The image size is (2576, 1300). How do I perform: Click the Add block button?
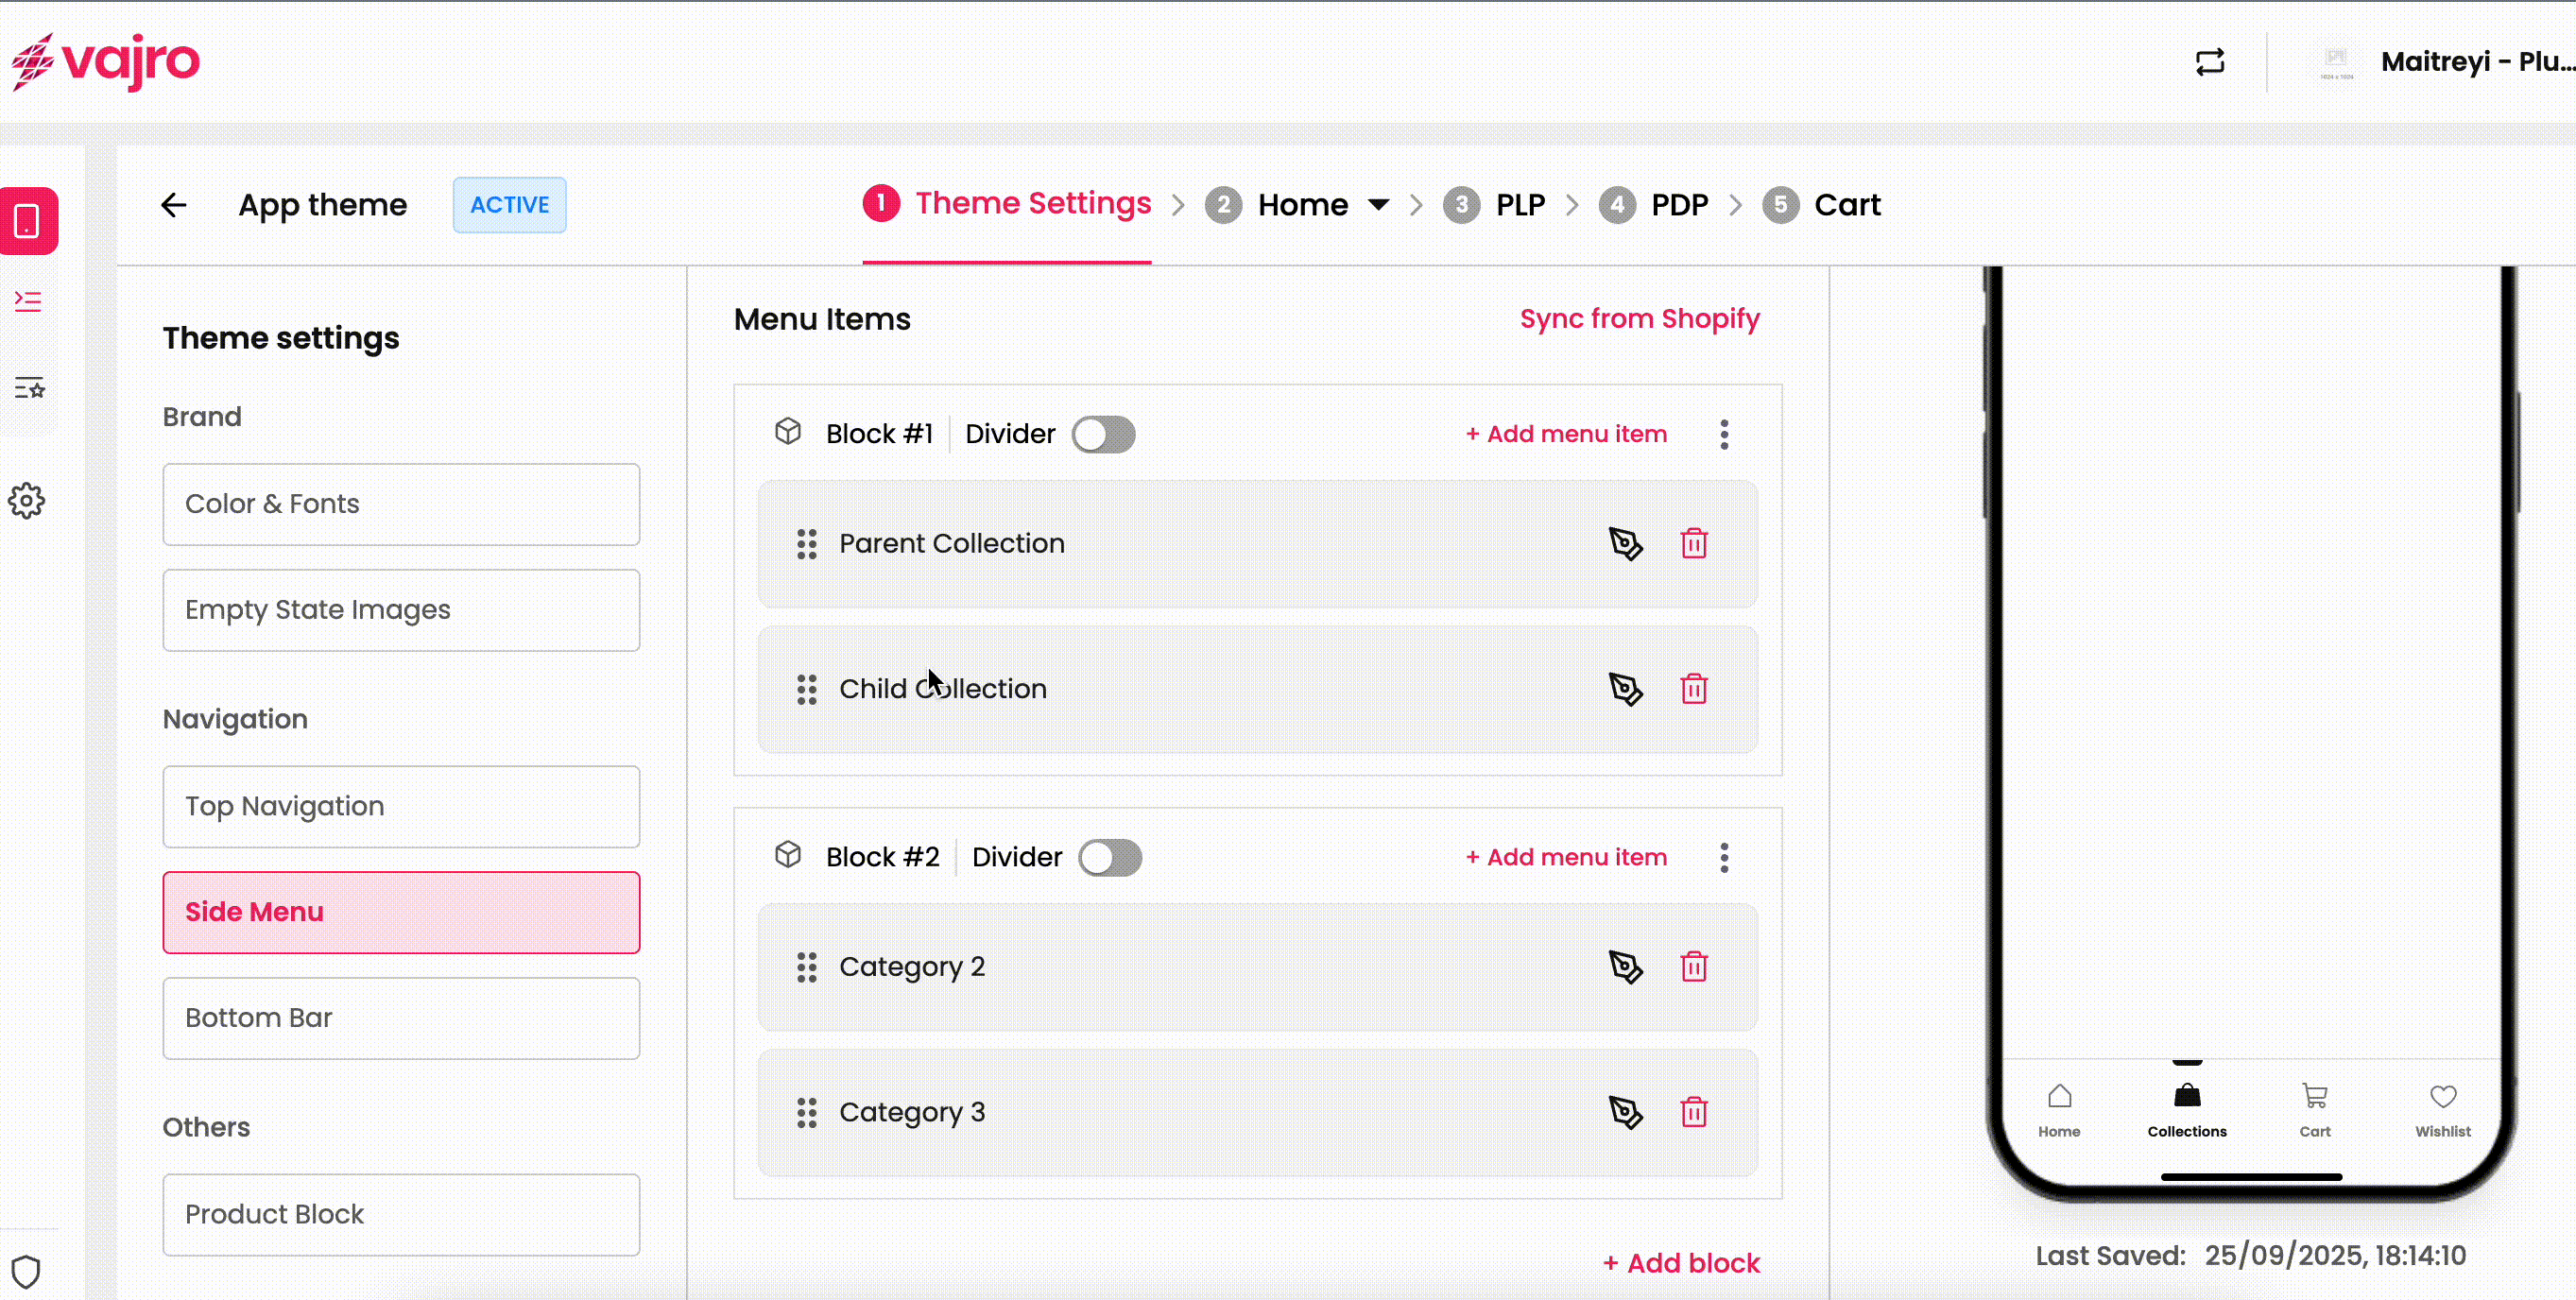coord(1681,1263)
